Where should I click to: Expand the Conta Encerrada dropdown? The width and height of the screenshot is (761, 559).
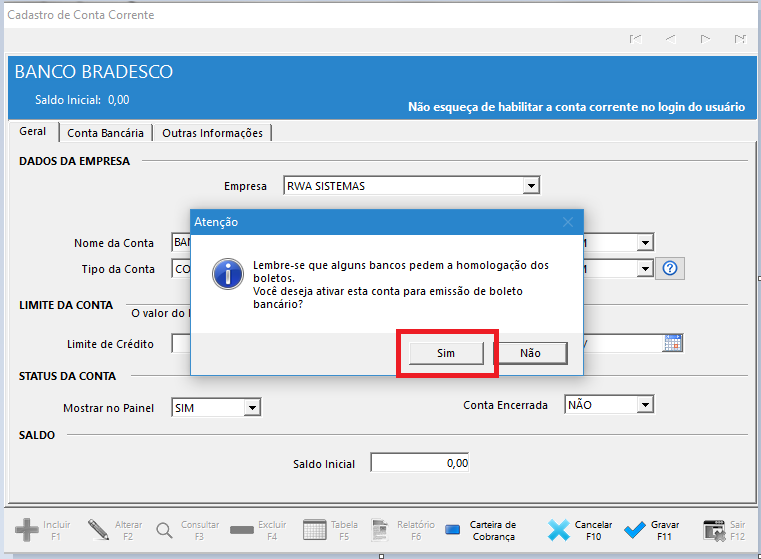[x=645, y=405]
